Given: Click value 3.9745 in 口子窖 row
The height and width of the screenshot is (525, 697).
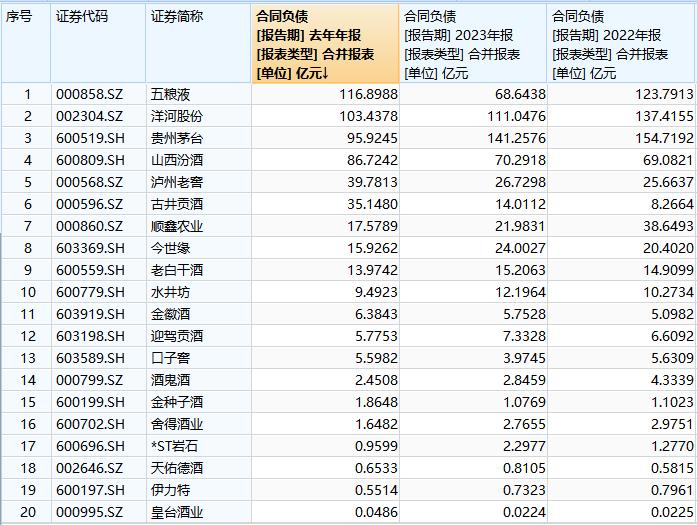Looking at the screenshot, I should click(525, 358).
